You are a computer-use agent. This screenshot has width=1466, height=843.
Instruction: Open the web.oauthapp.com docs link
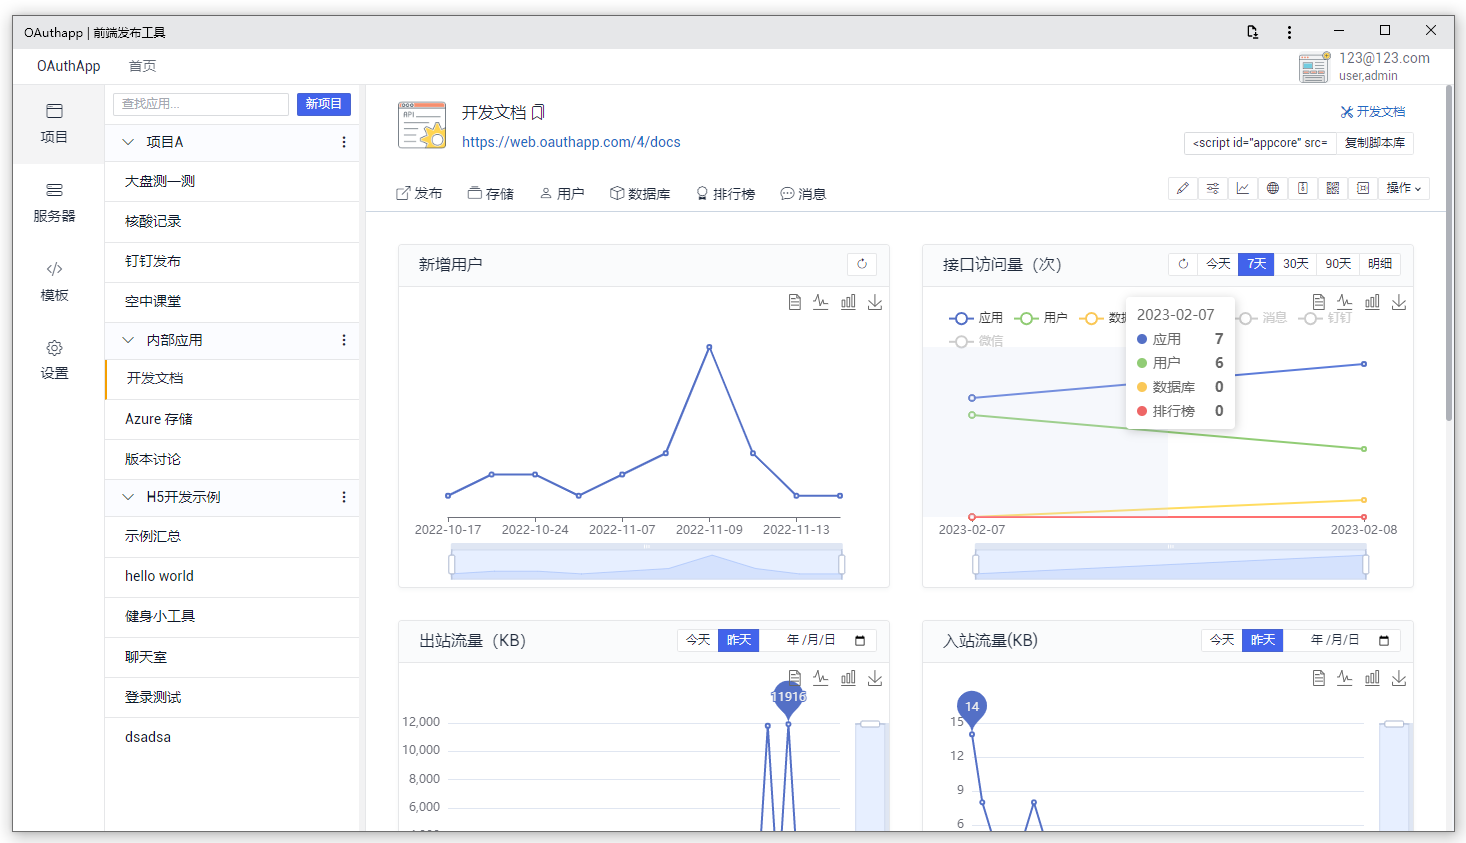coord(571,142)
